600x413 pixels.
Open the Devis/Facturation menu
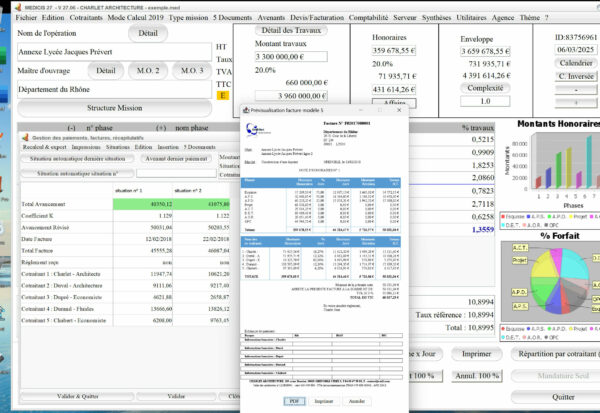pyautogui.click(x=317, y=18)
